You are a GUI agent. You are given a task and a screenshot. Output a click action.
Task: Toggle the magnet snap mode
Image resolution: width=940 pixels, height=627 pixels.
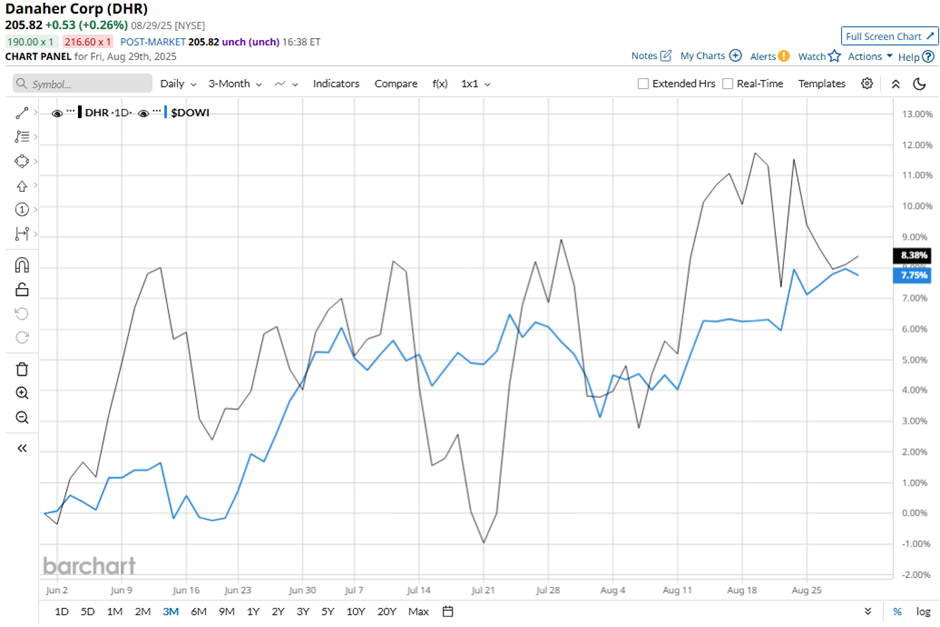pyautogui.click(x=22, y=266)
